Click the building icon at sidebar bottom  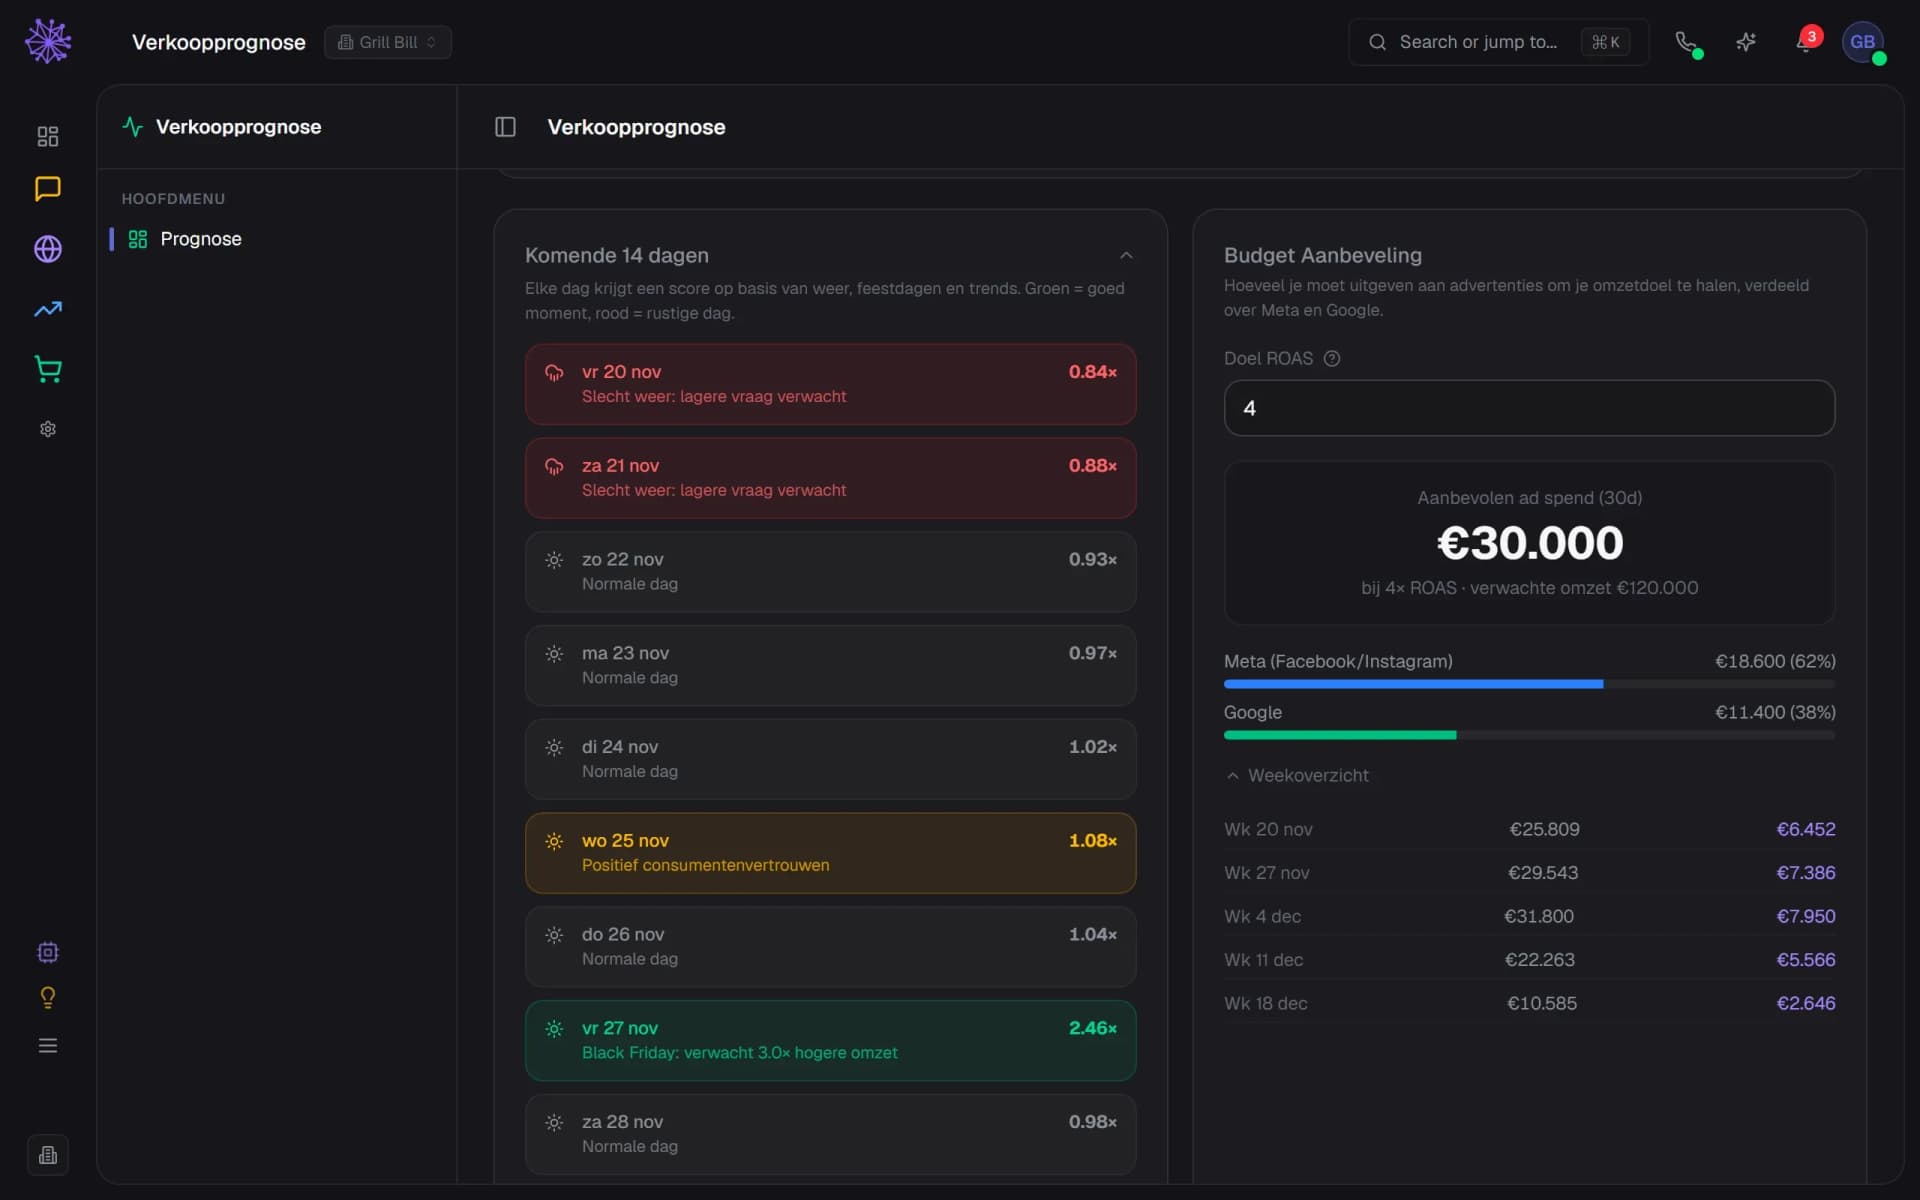coord(48,1155)
